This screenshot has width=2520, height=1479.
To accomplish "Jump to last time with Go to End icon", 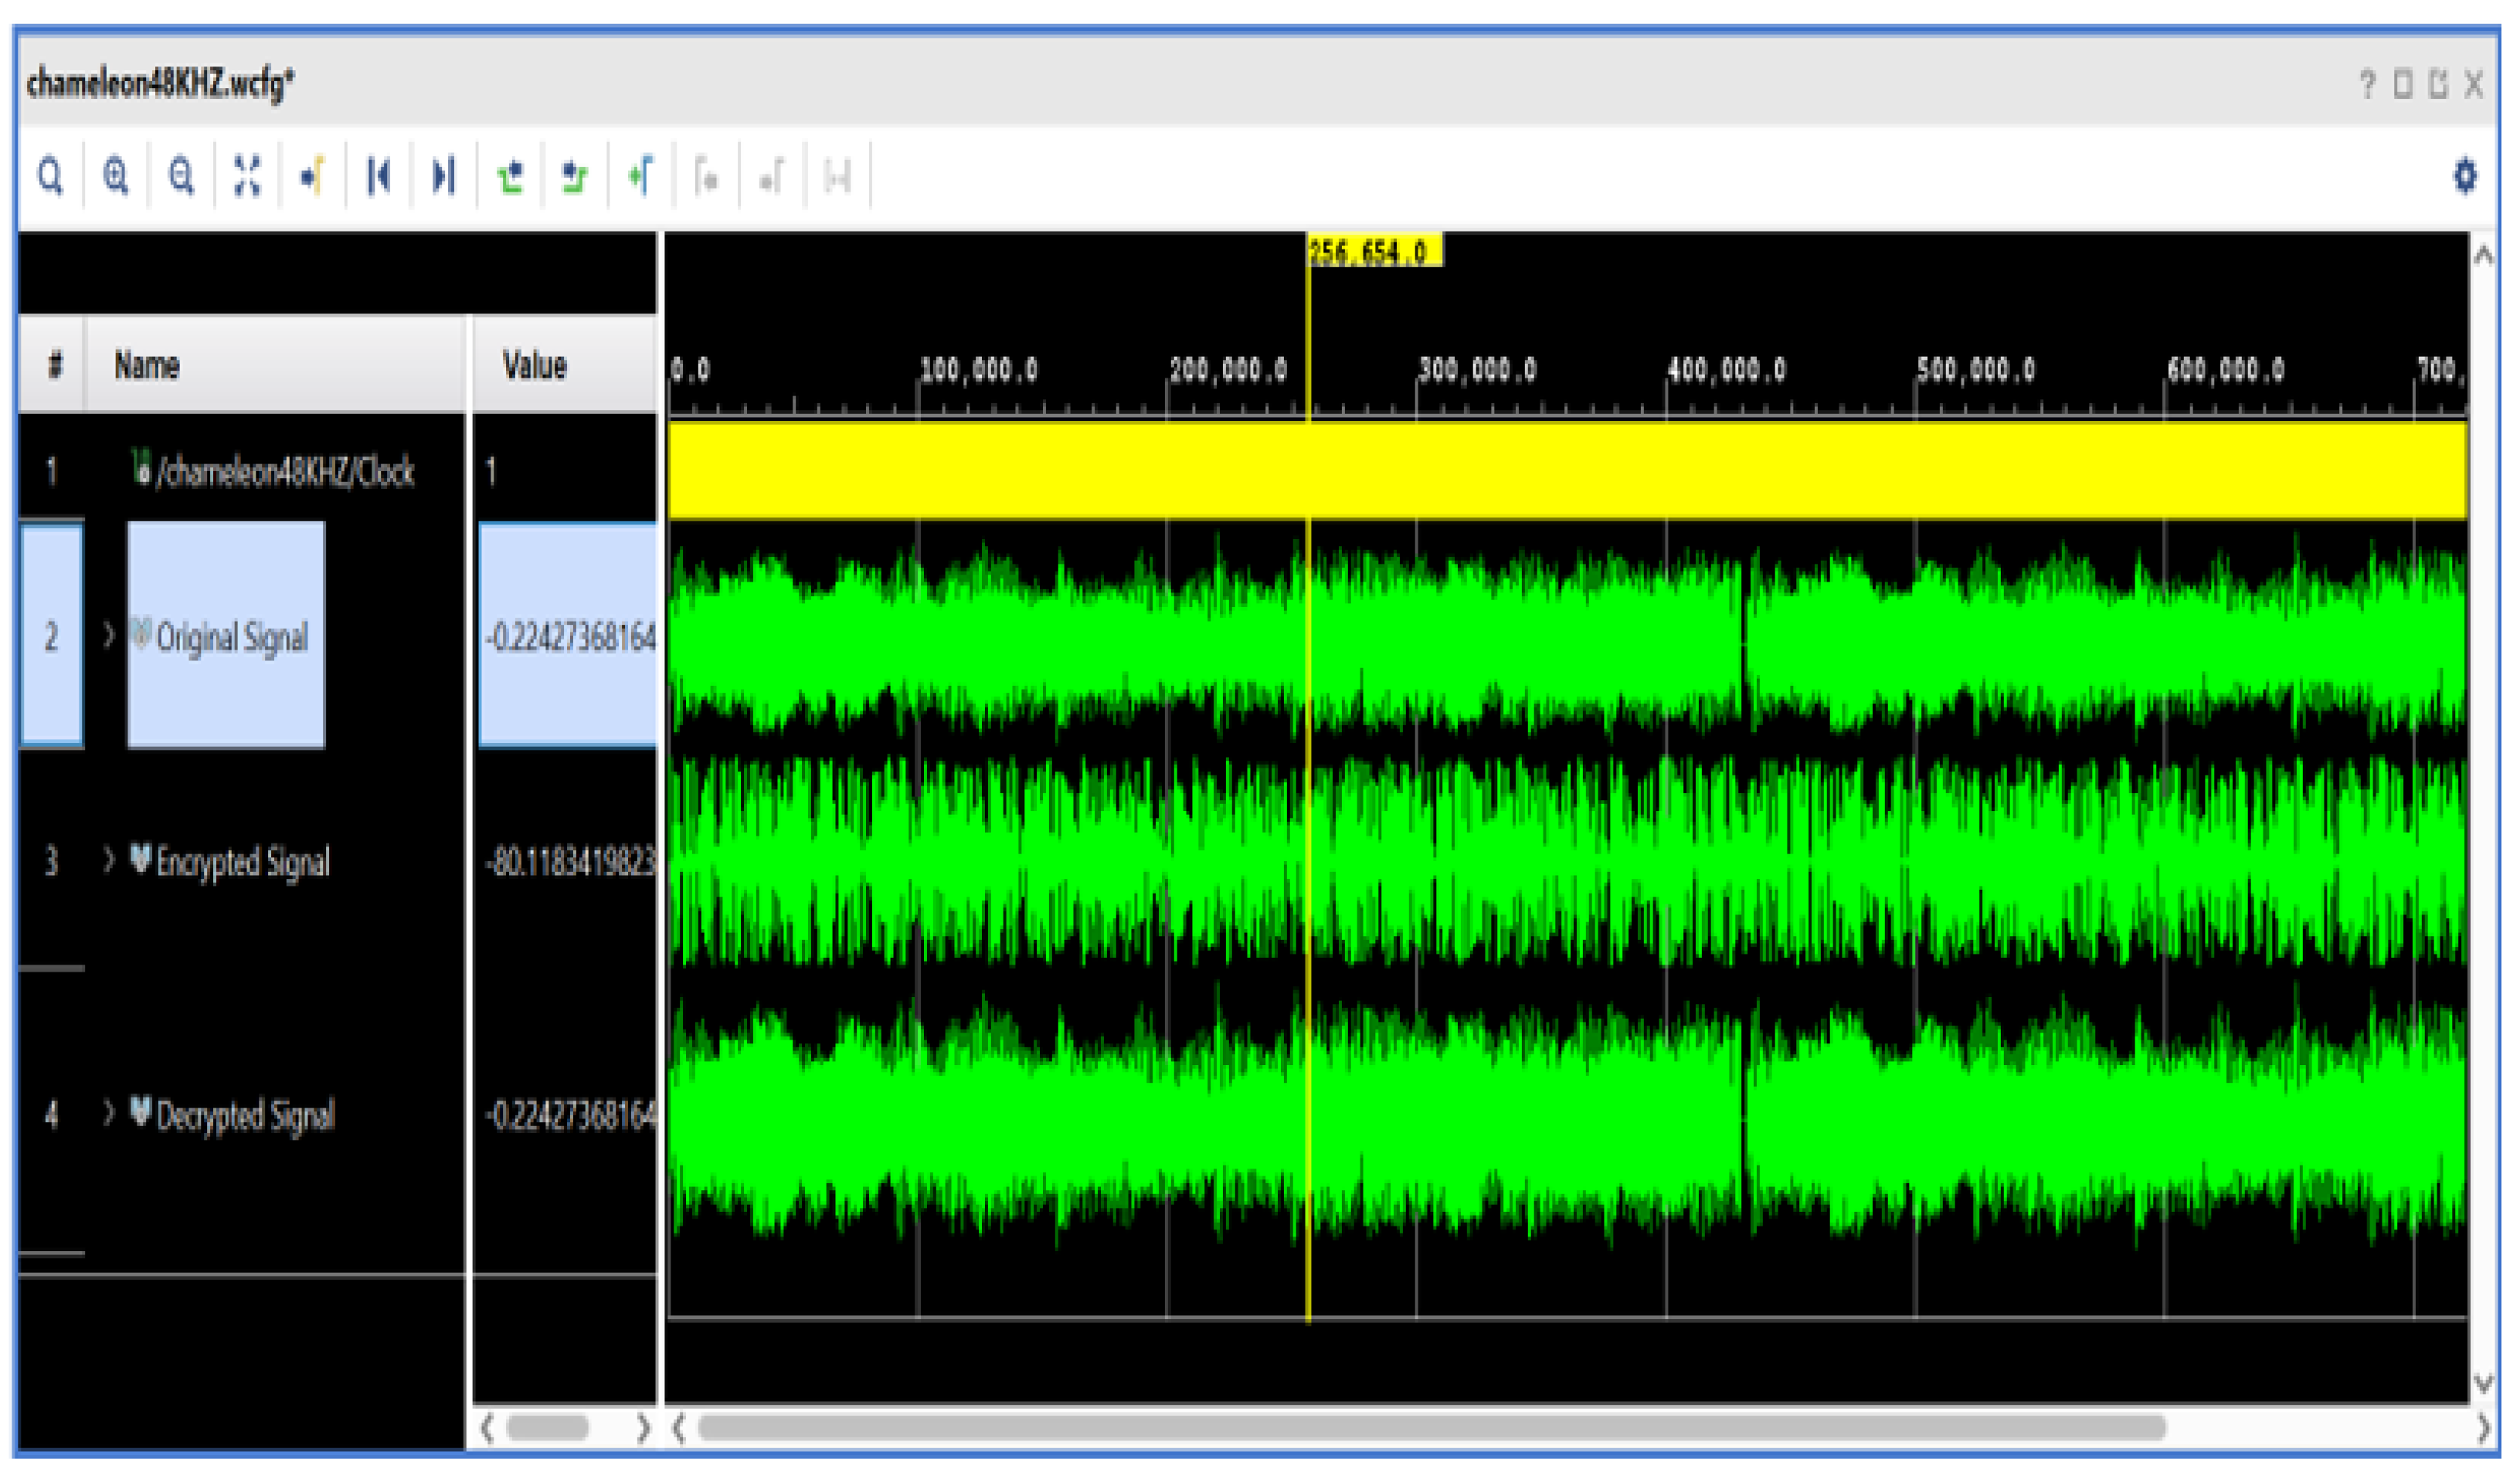I will coord(444,177).
